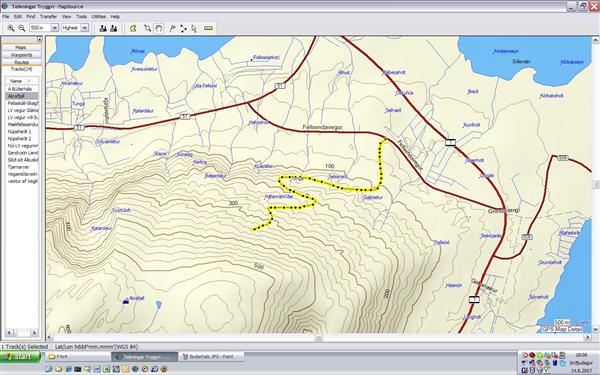Click the Windows Start button
This screenshot has width=600, height=375.
tap(20, 357)
